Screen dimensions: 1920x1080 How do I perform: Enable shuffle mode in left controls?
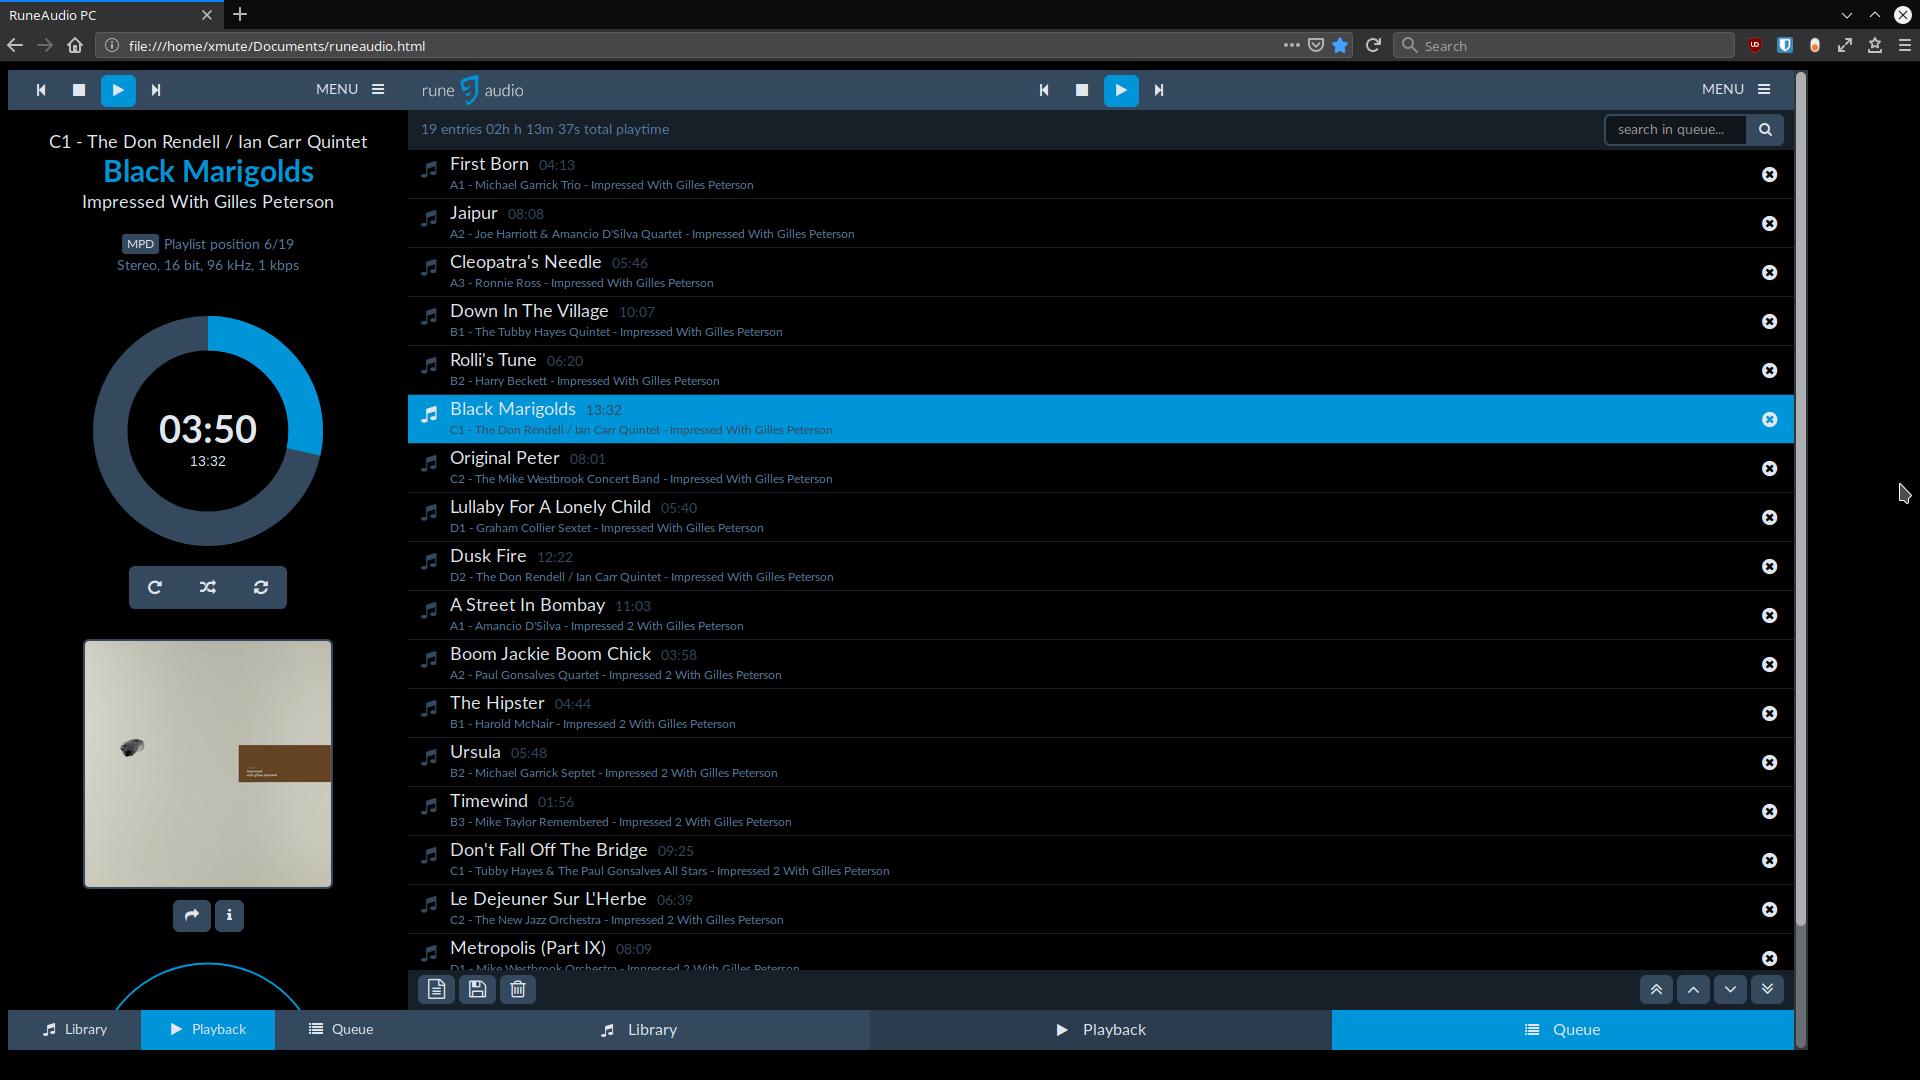[207, 587]
